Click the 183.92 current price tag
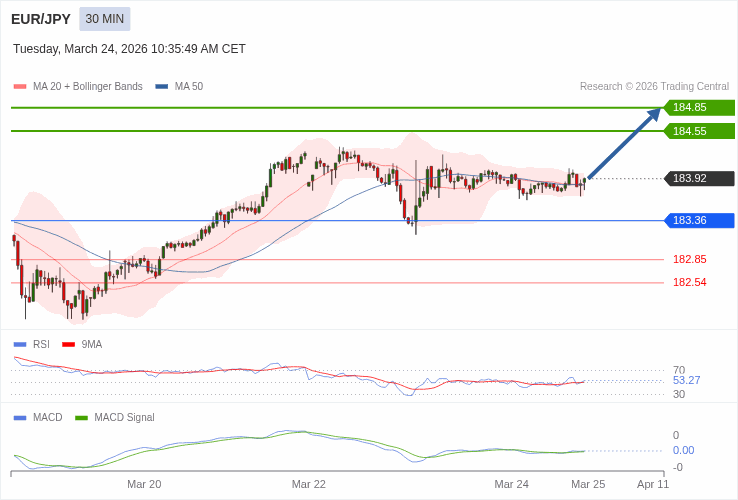This screenshot has height=500, width=738. (x=699, y=178)
